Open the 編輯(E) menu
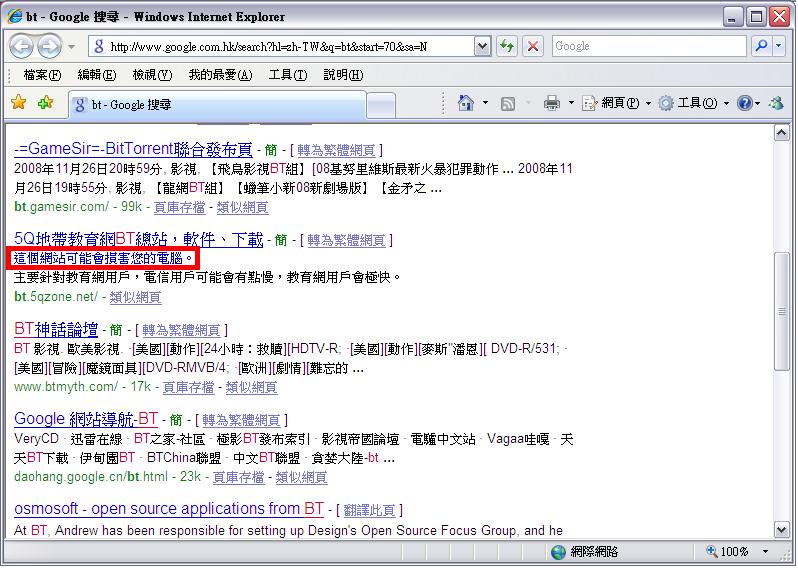 (x=97, y=75)
